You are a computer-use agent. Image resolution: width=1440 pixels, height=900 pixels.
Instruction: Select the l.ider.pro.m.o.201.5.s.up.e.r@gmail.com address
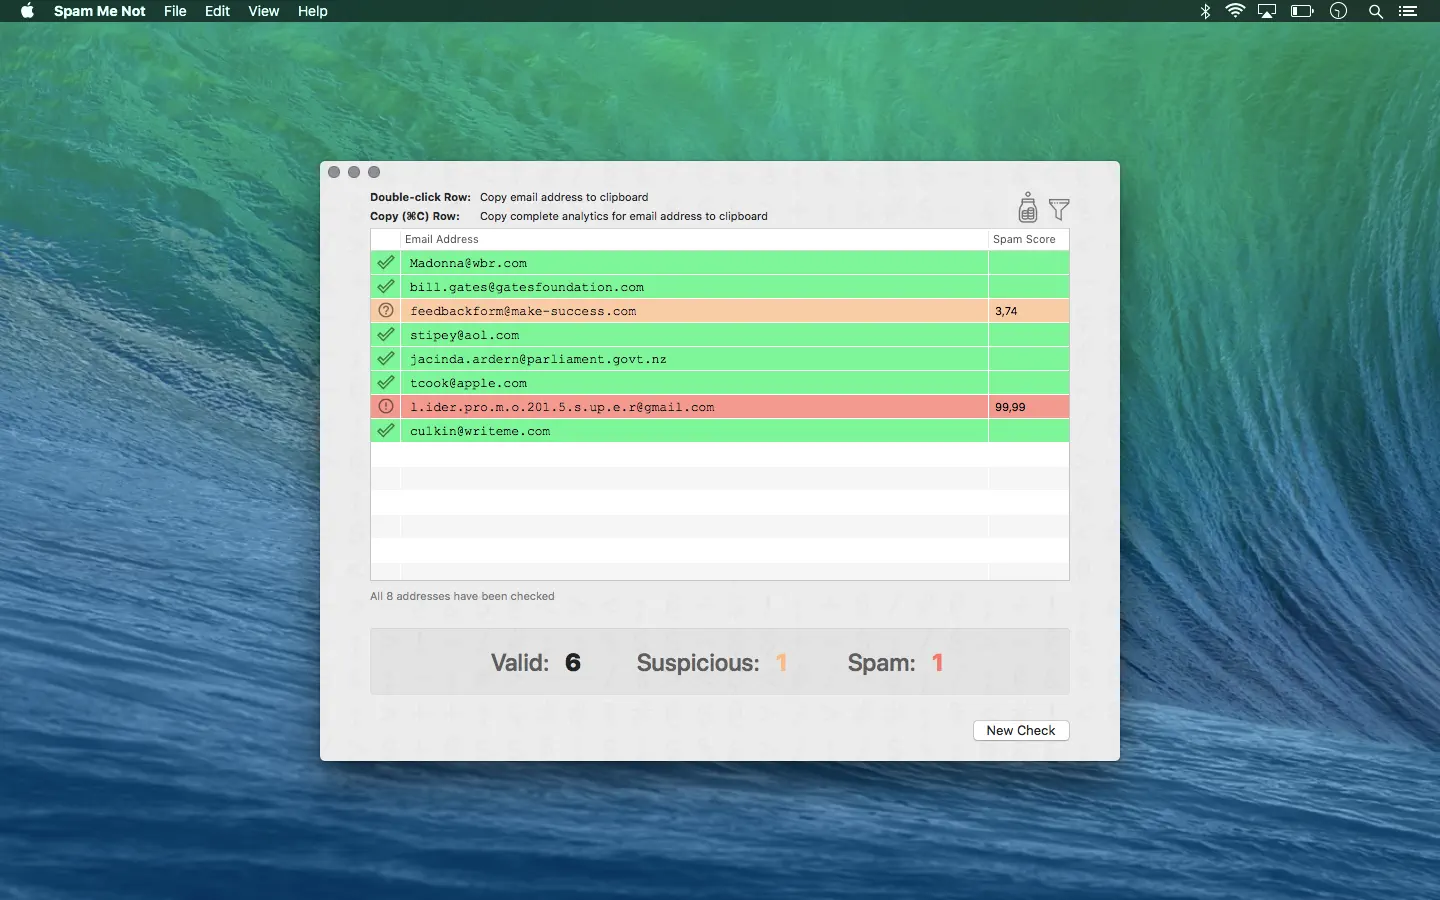tap(562, 407)
